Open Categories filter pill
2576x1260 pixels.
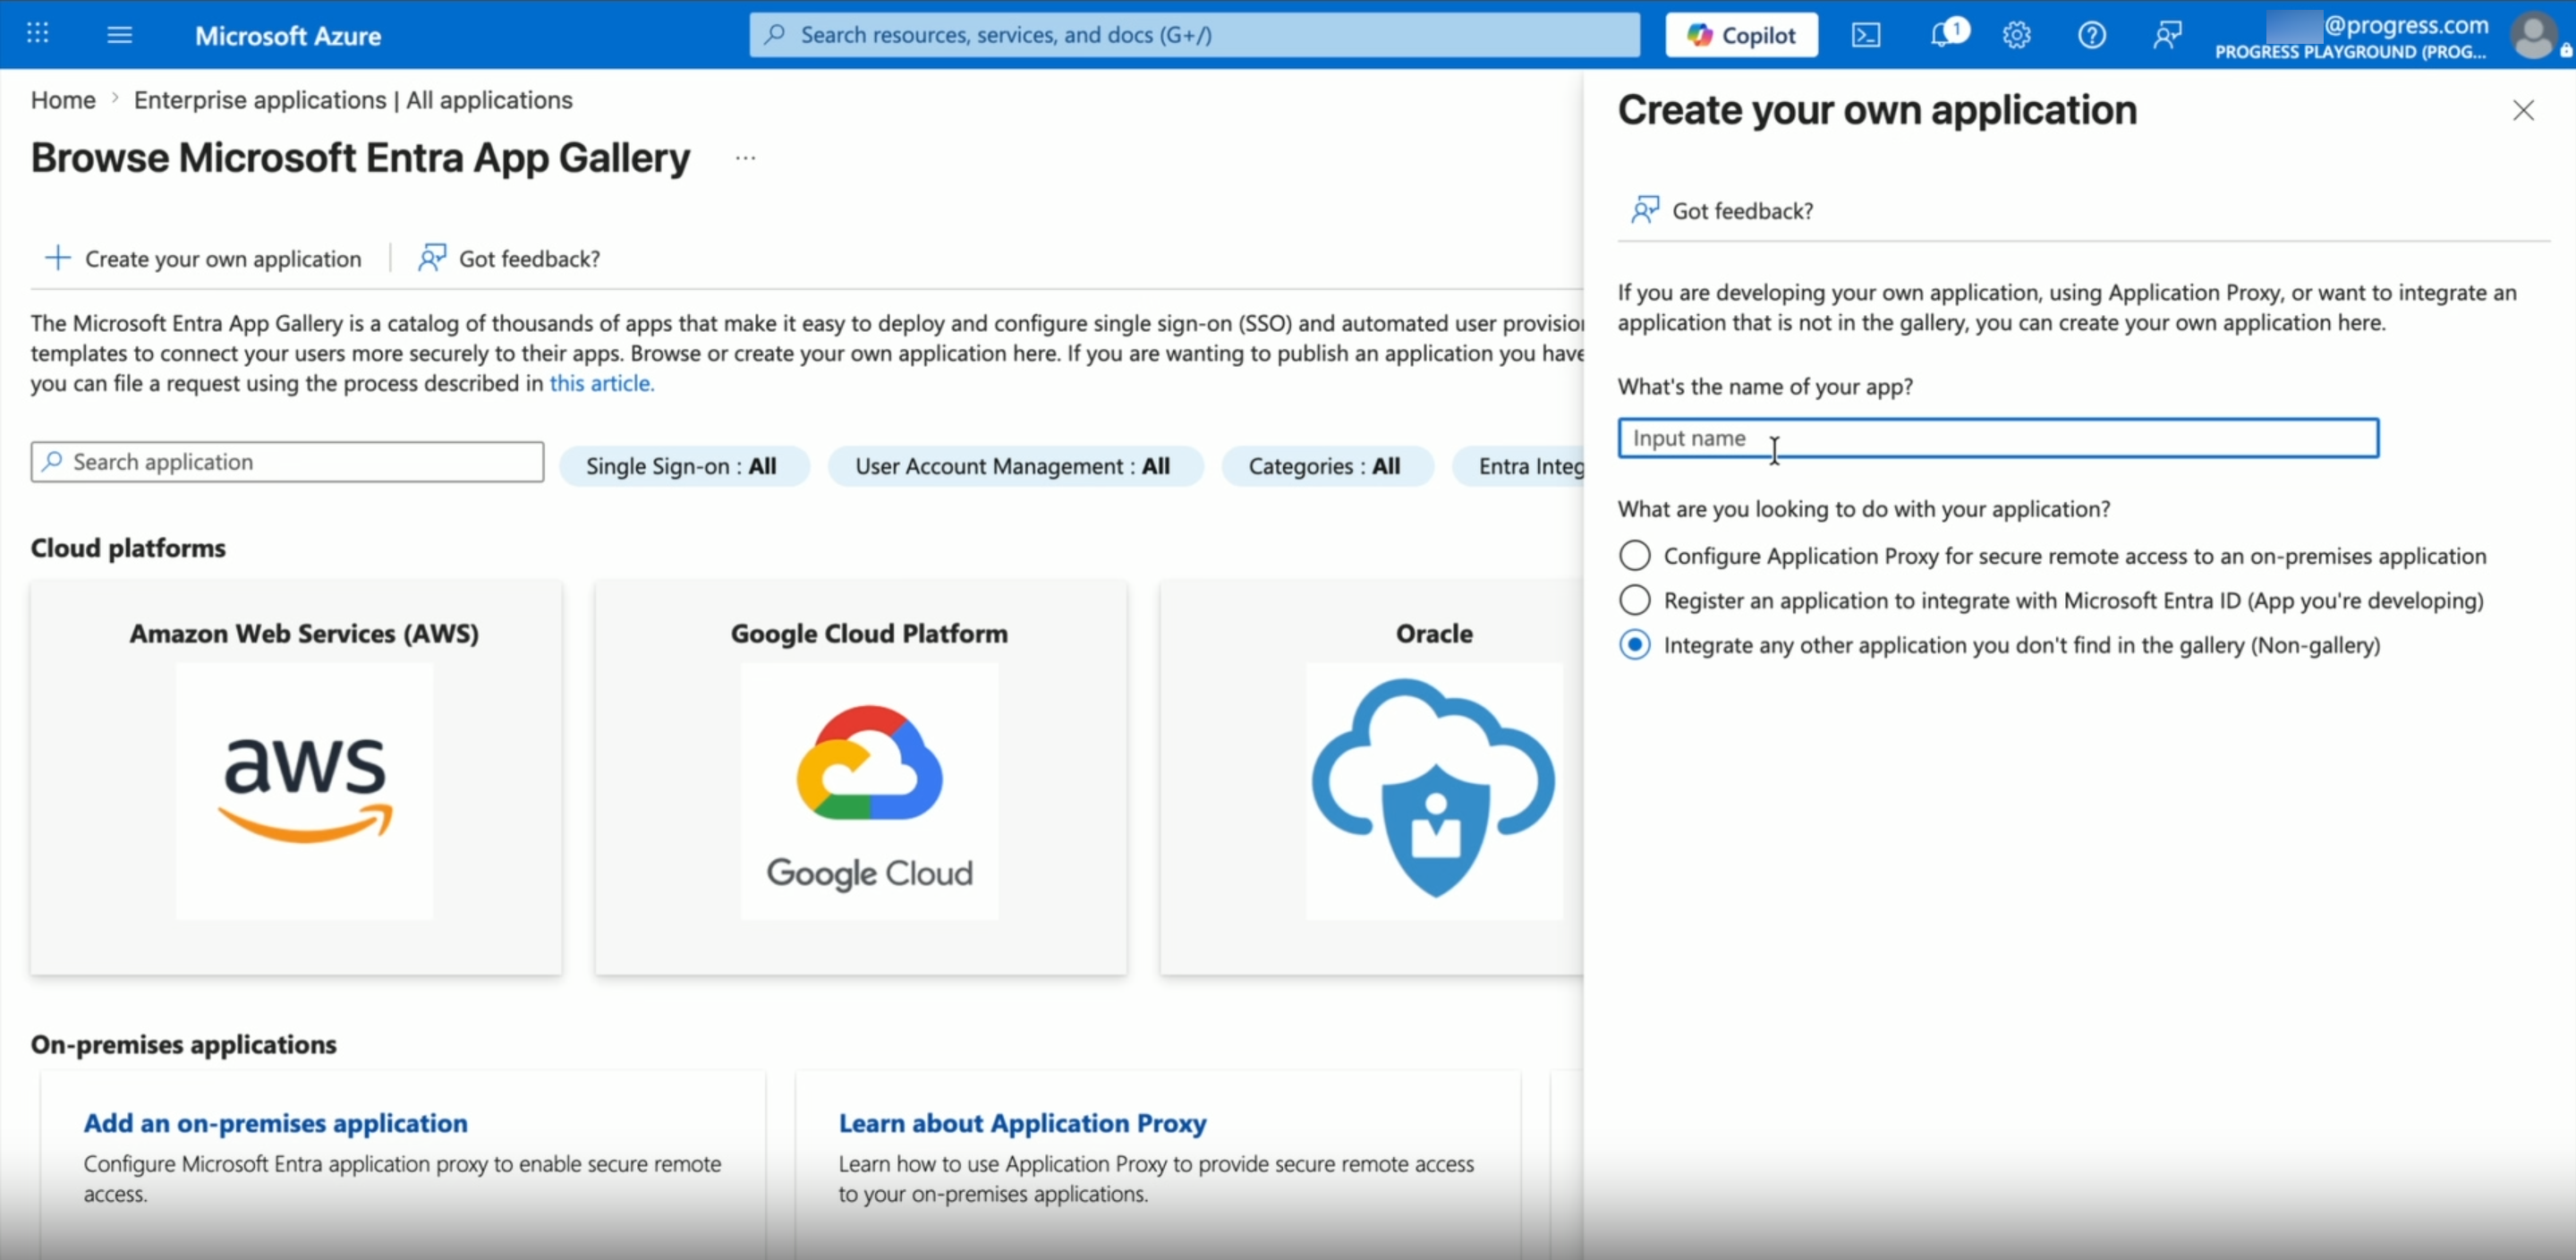(1327, 466)
